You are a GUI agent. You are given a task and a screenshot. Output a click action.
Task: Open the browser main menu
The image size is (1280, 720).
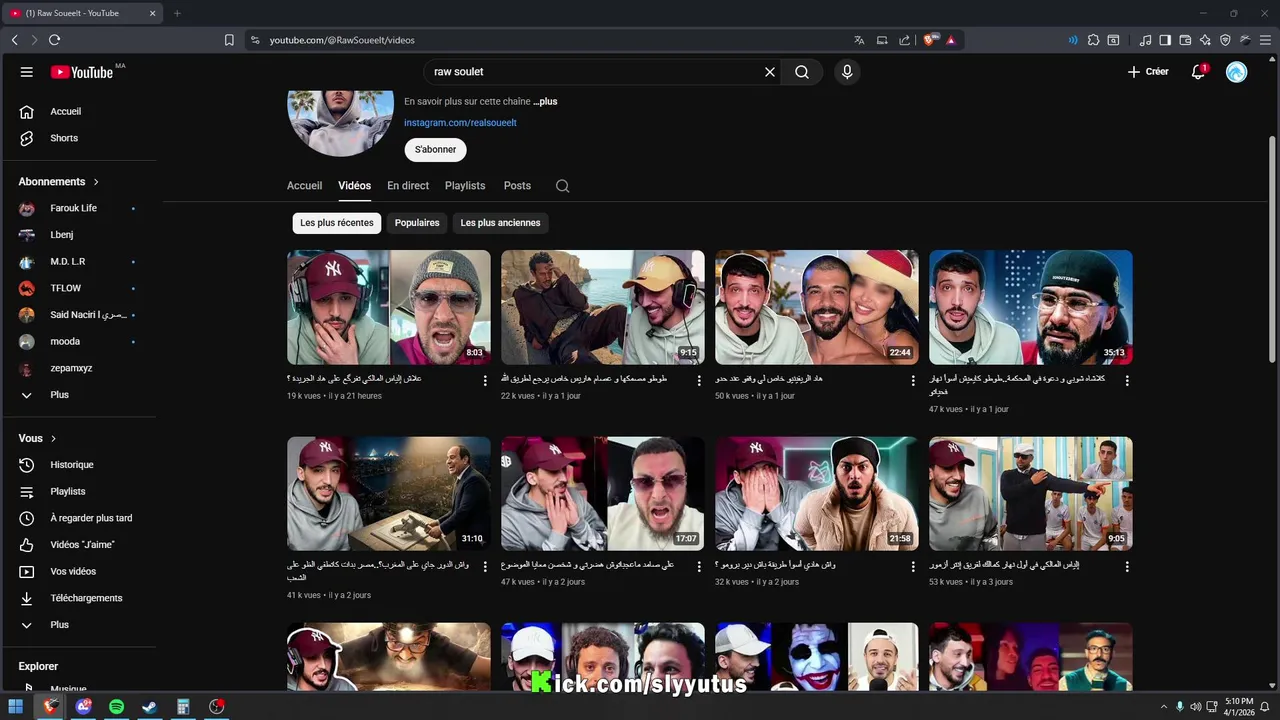click(1265, 40)
